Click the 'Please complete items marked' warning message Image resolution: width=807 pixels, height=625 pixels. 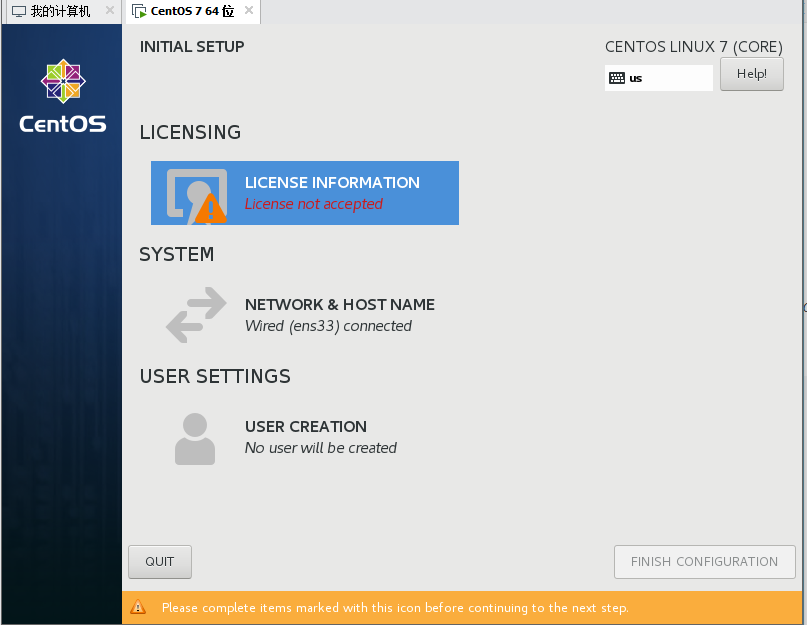(395, 608)
